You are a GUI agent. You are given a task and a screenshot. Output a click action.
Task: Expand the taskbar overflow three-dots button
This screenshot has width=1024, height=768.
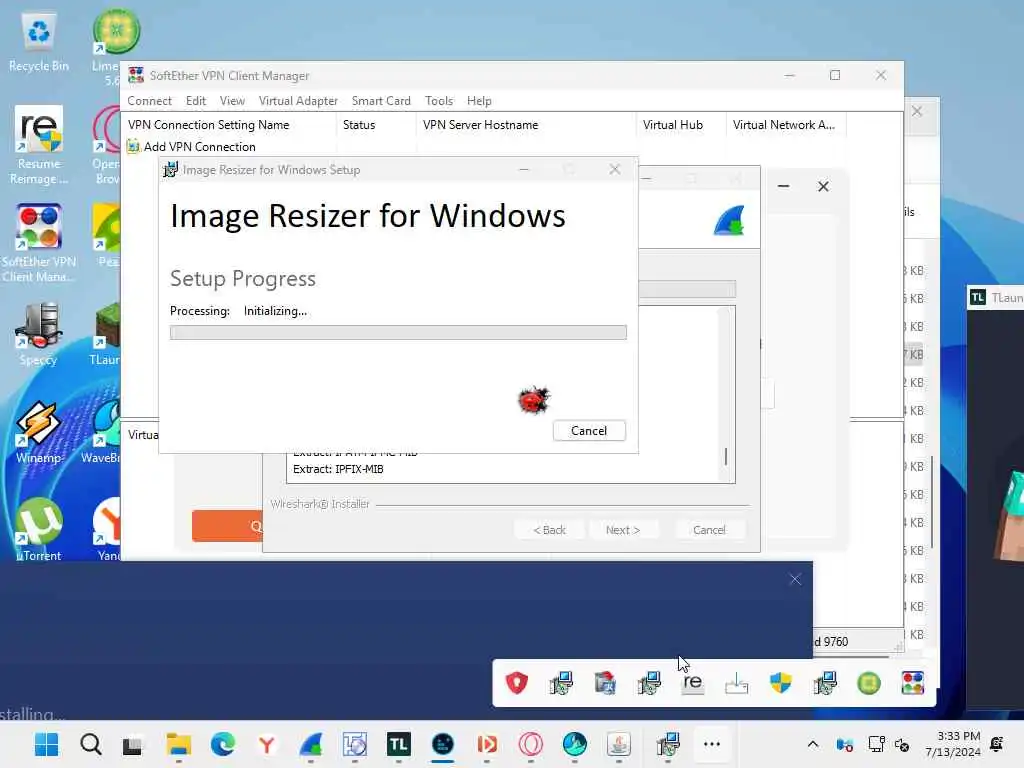coord(711,744)
